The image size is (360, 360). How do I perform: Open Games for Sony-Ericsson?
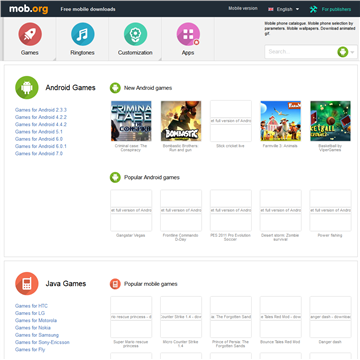[42, 342]
